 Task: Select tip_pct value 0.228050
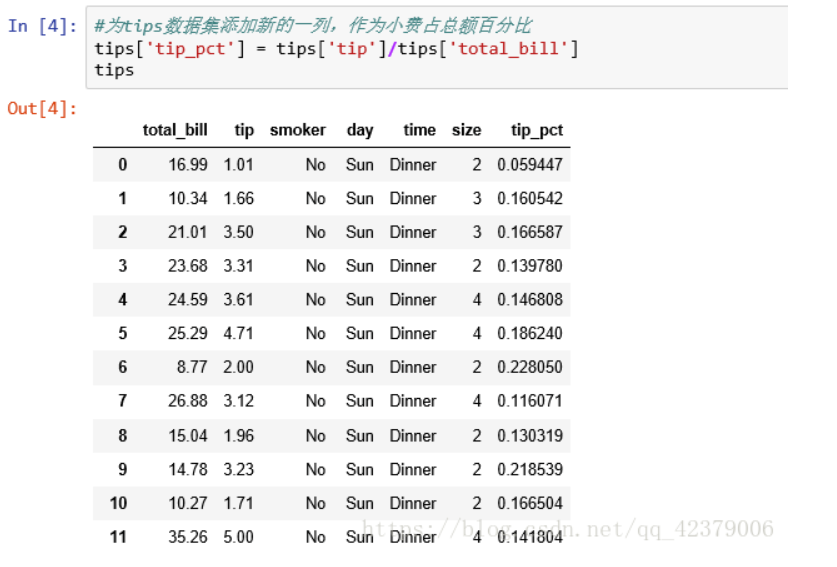(530, 367)
